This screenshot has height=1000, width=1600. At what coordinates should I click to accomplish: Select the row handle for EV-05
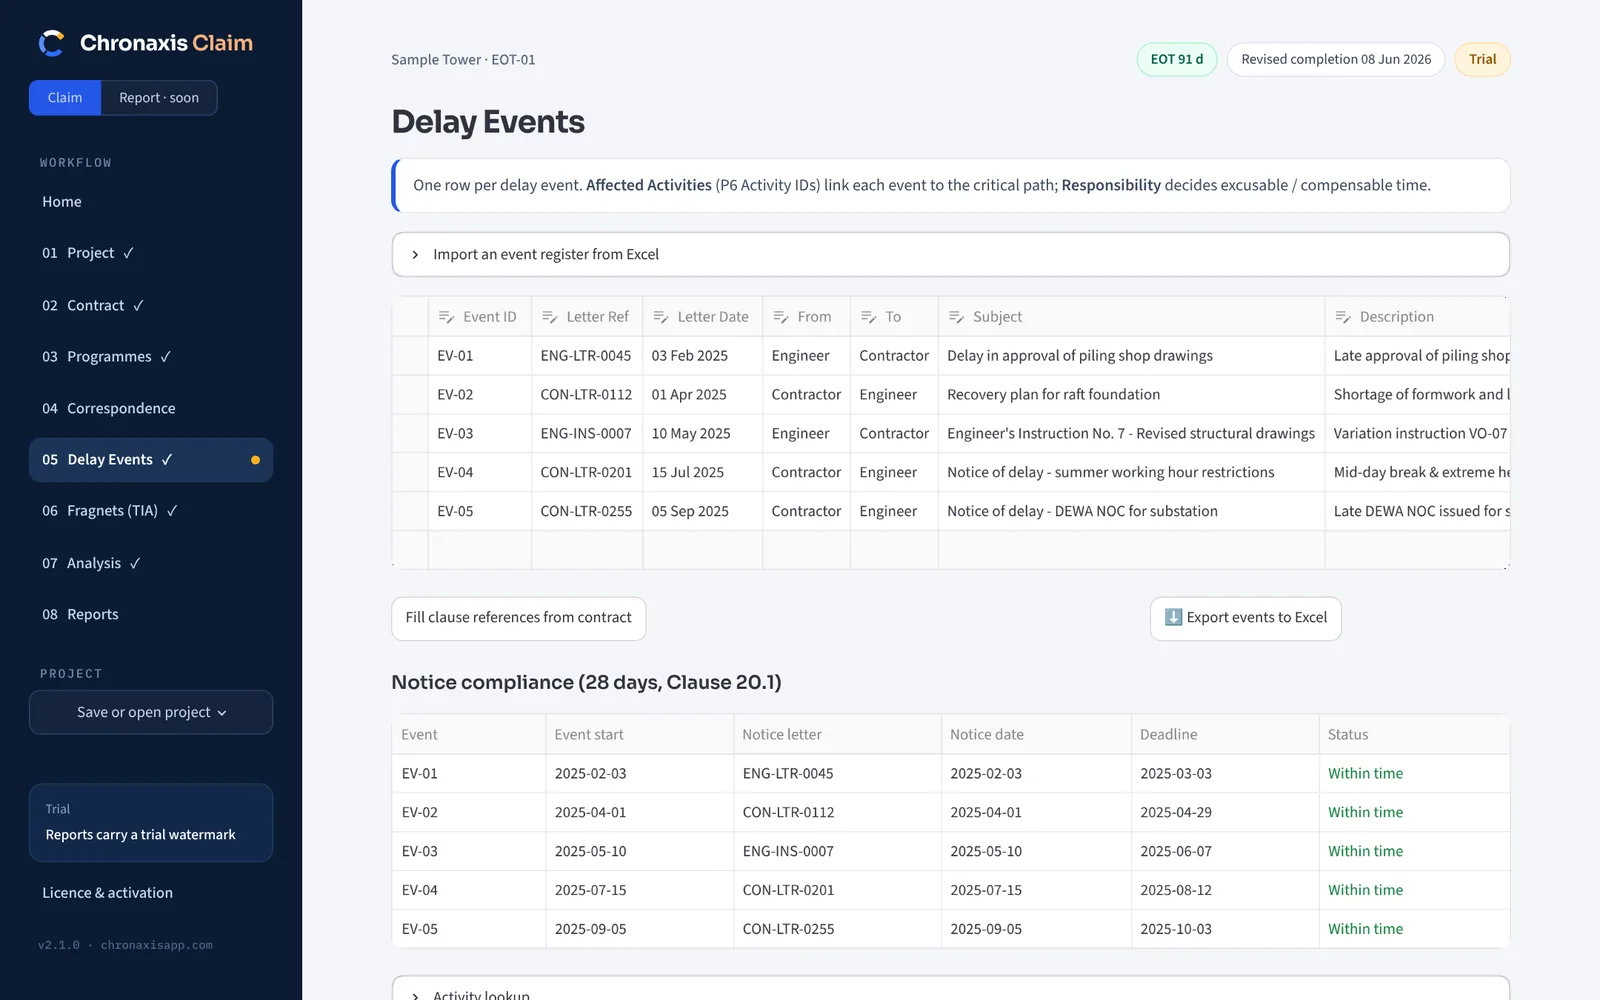[x=410, y=512]
